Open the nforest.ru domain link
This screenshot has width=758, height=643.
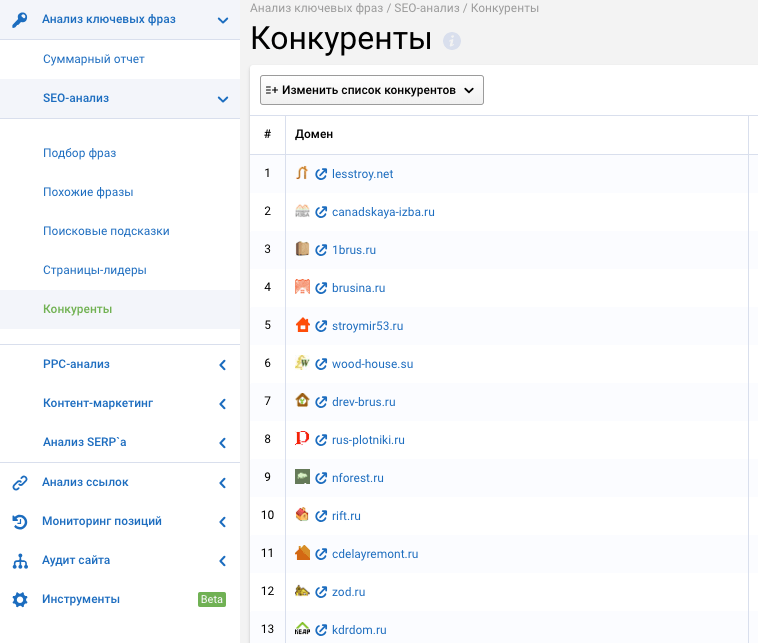click(x=358, y=478)
